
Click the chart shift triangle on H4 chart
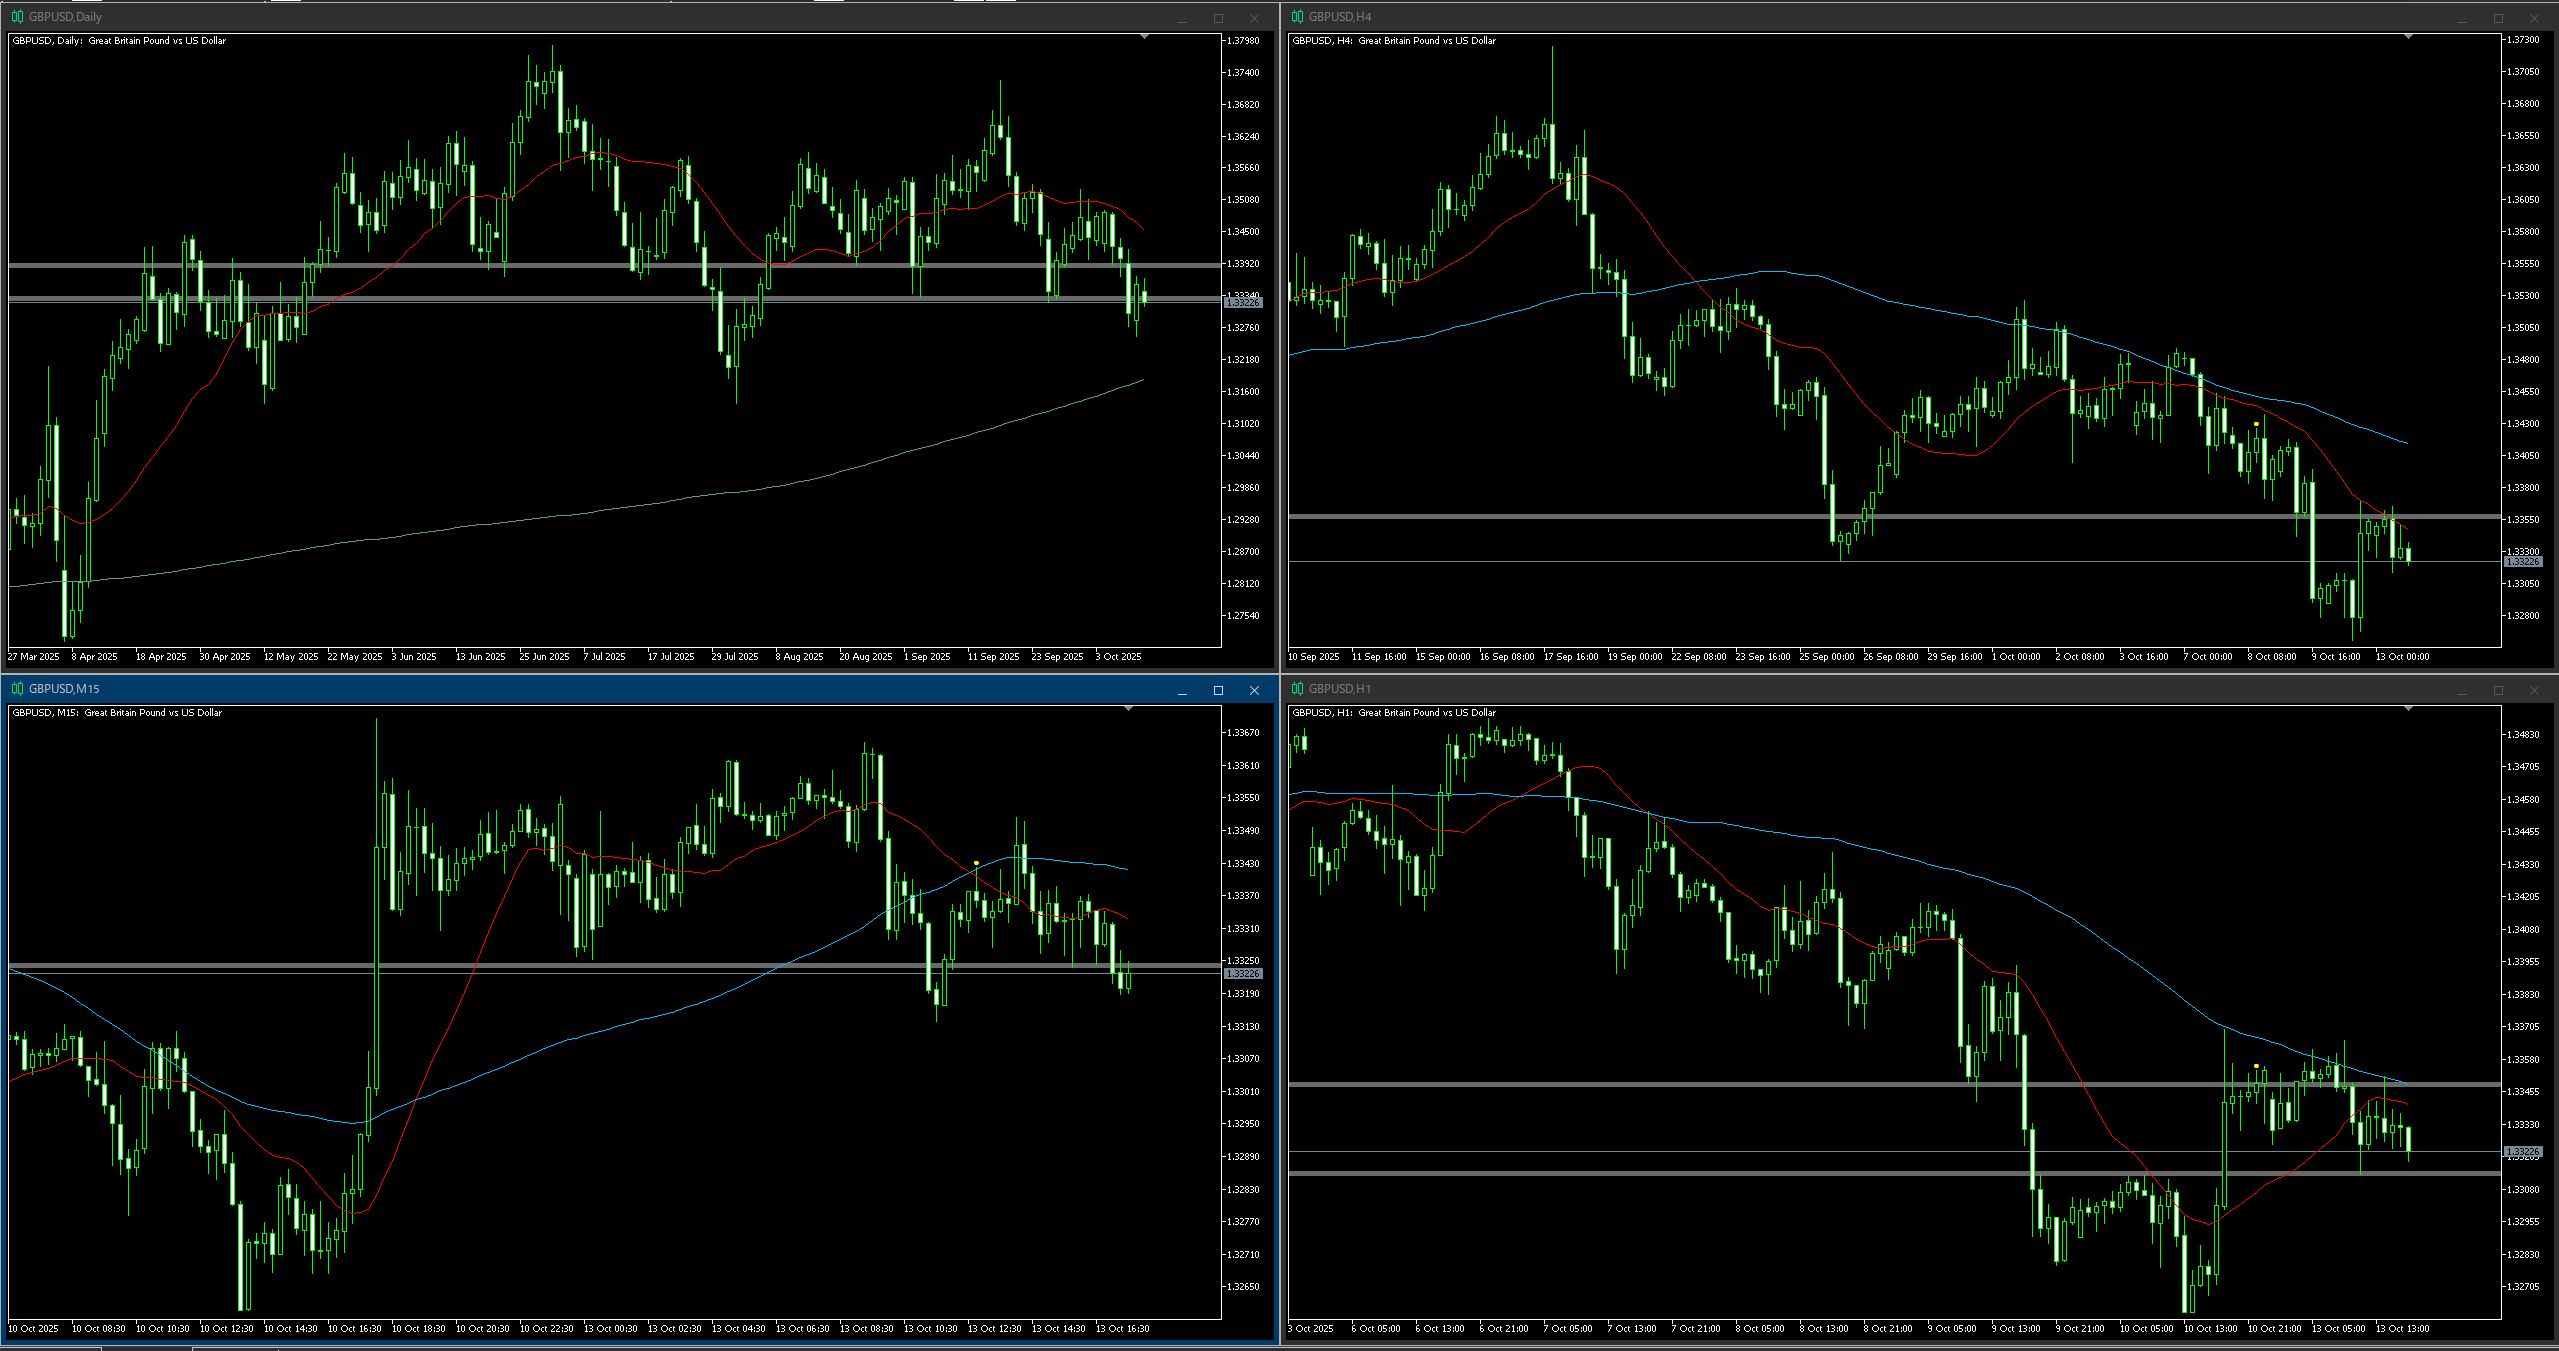tap(2408, 37)
